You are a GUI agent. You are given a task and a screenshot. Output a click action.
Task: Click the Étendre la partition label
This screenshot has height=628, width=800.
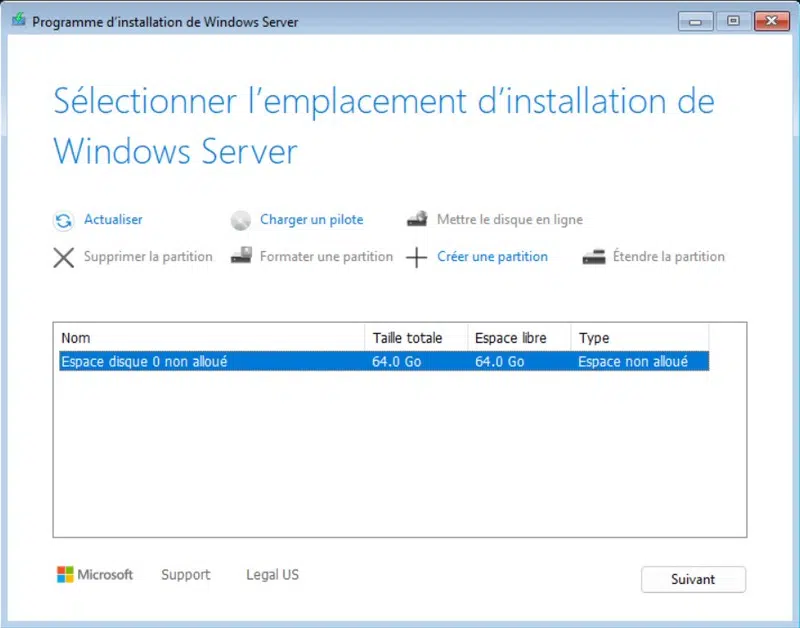(x=668, y=256)
